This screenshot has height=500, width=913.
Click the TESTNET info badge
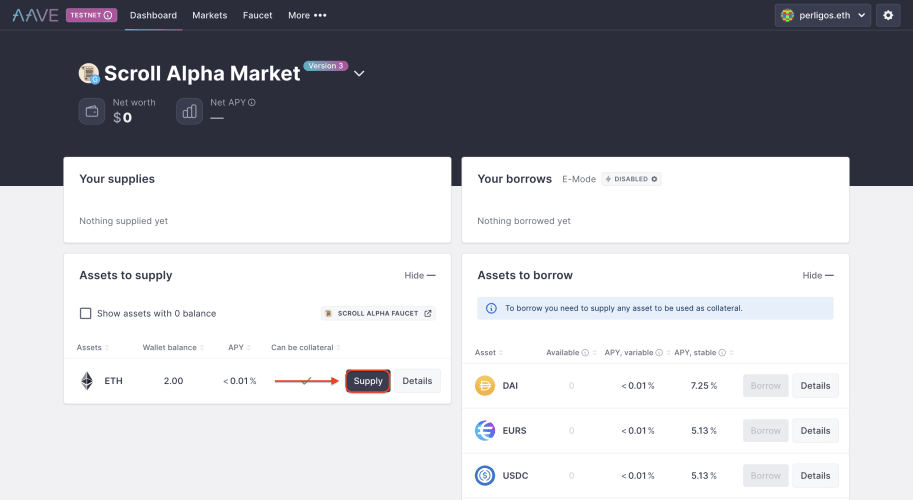pos(91,15)
